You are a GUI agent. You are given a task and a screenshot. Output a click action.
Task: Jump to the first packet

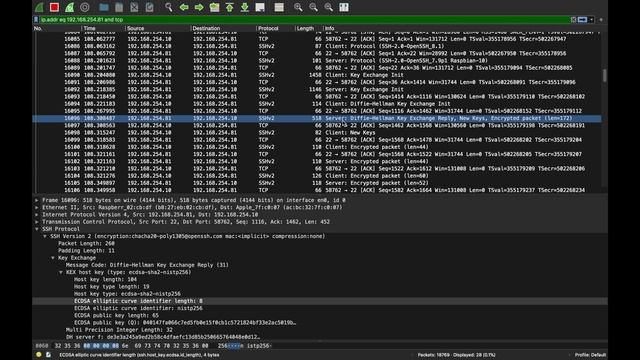(x=229, y=7)
